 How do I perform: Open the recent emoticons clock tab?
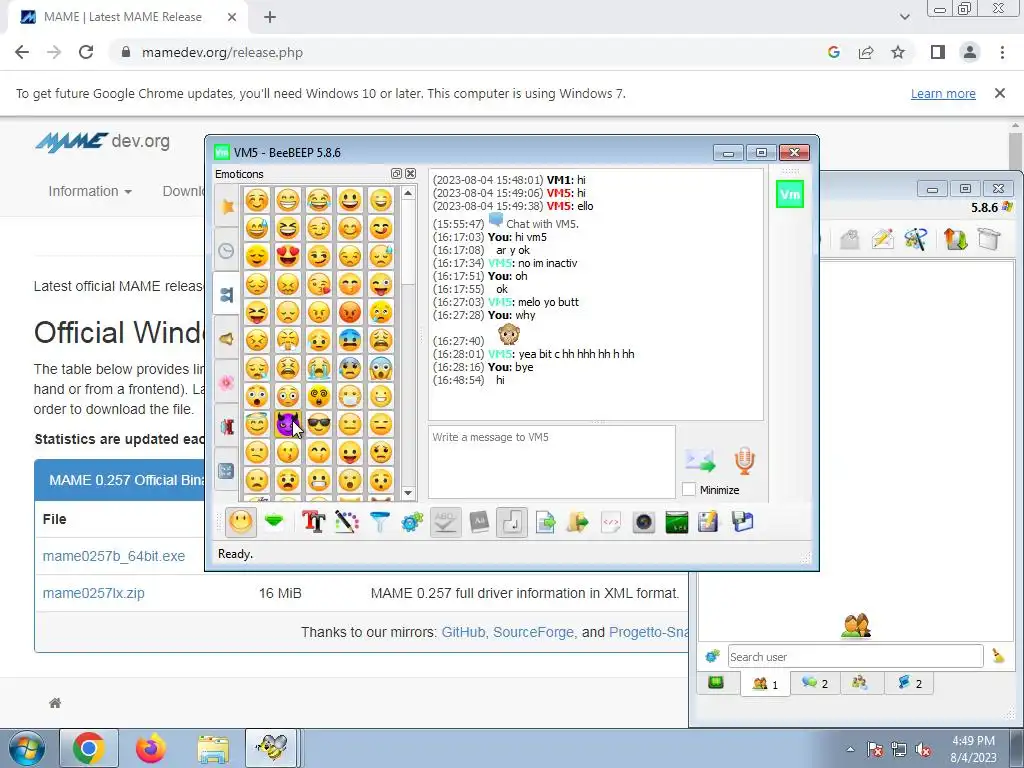[227, 251]
